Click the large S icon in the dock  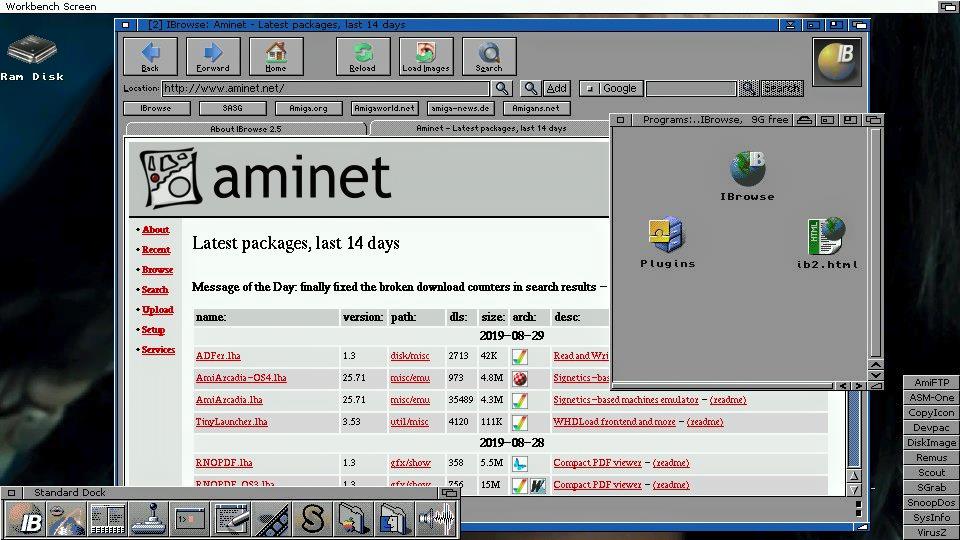(x=313, y=519)
